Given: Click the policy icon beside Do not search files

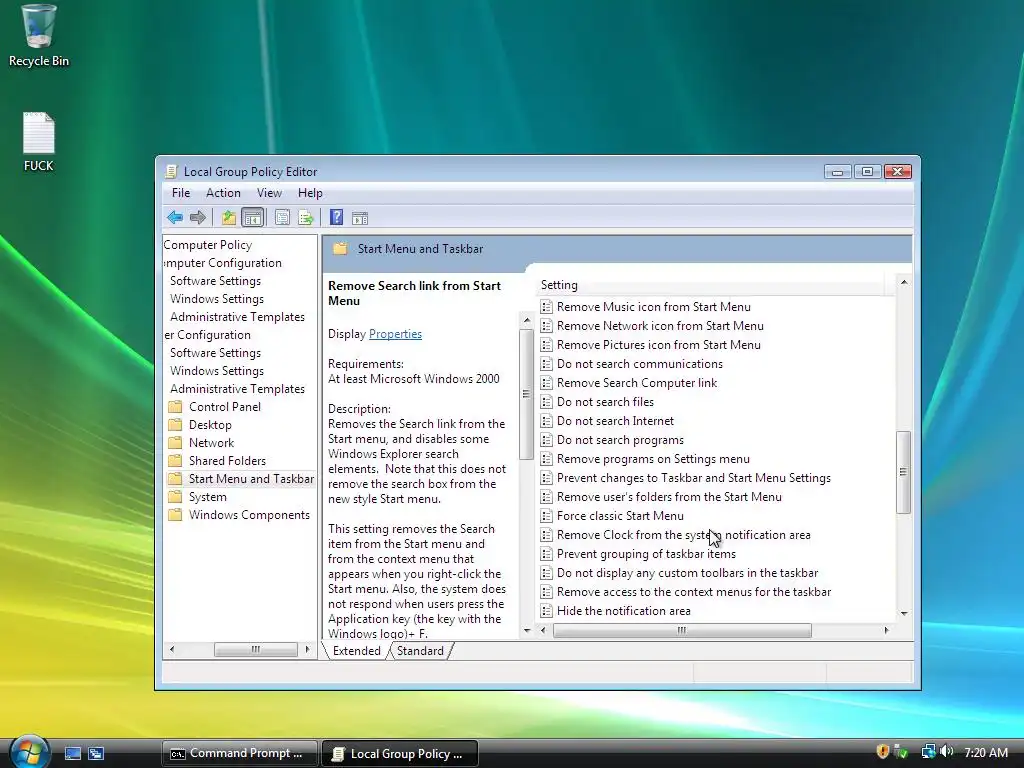Looking at the screenshot, I should coord(547,402).
